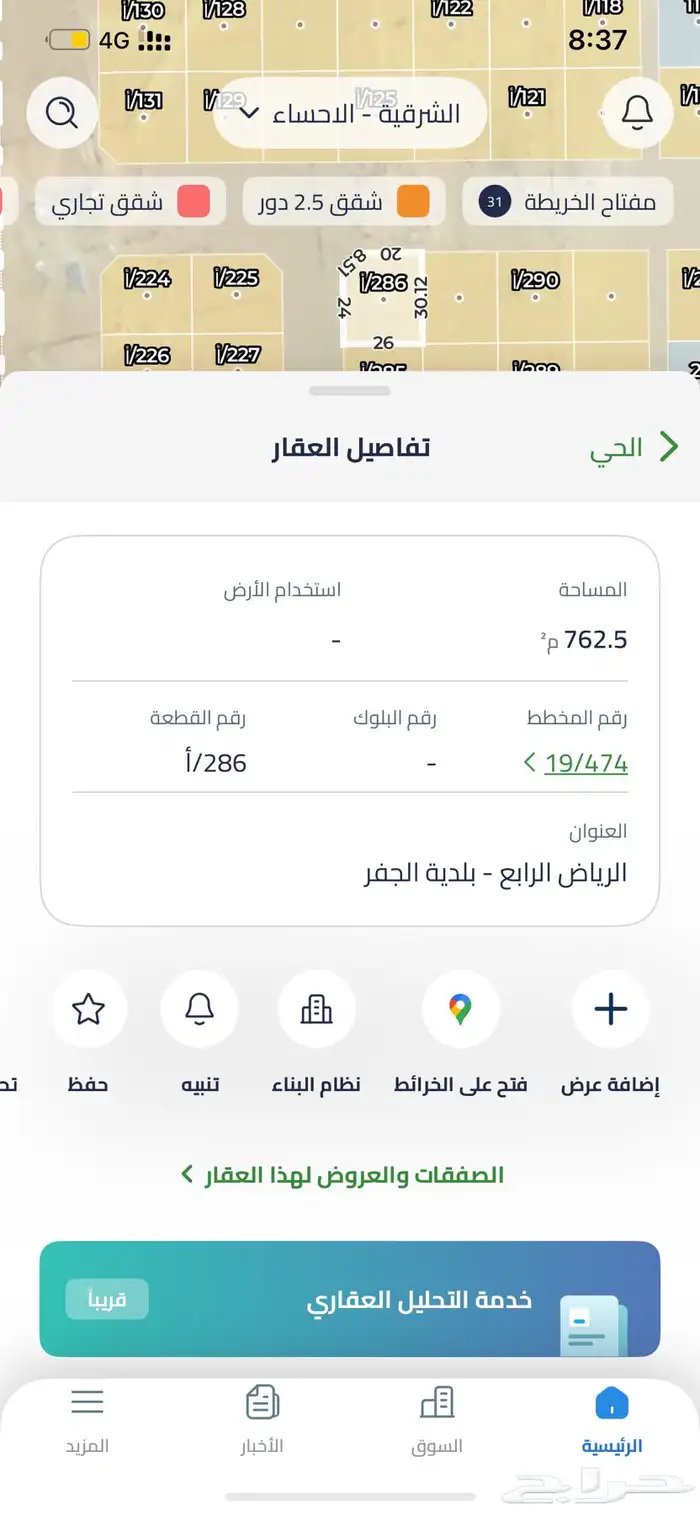Open map legend chip with 31 badge
The height and width of the screenshot is (1514, 700).
(567, 202)
